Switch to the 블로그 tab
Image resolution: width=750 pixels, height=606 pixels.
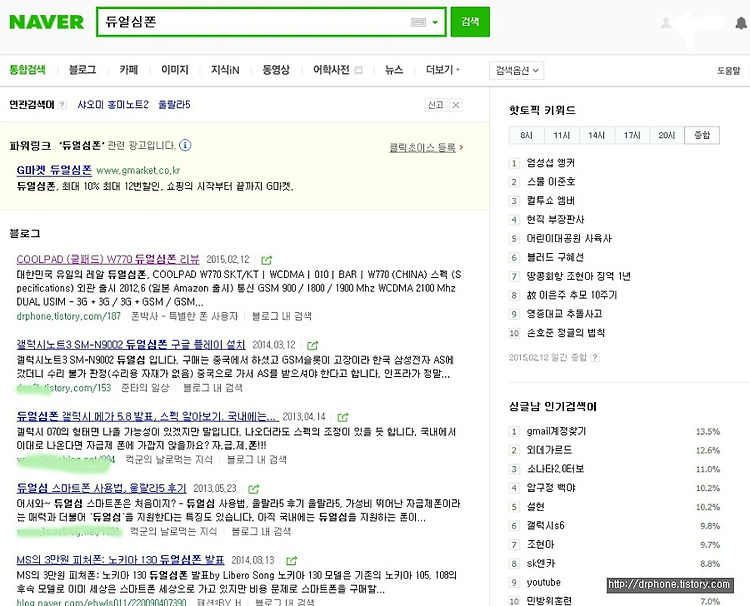(x=82, y=70)
